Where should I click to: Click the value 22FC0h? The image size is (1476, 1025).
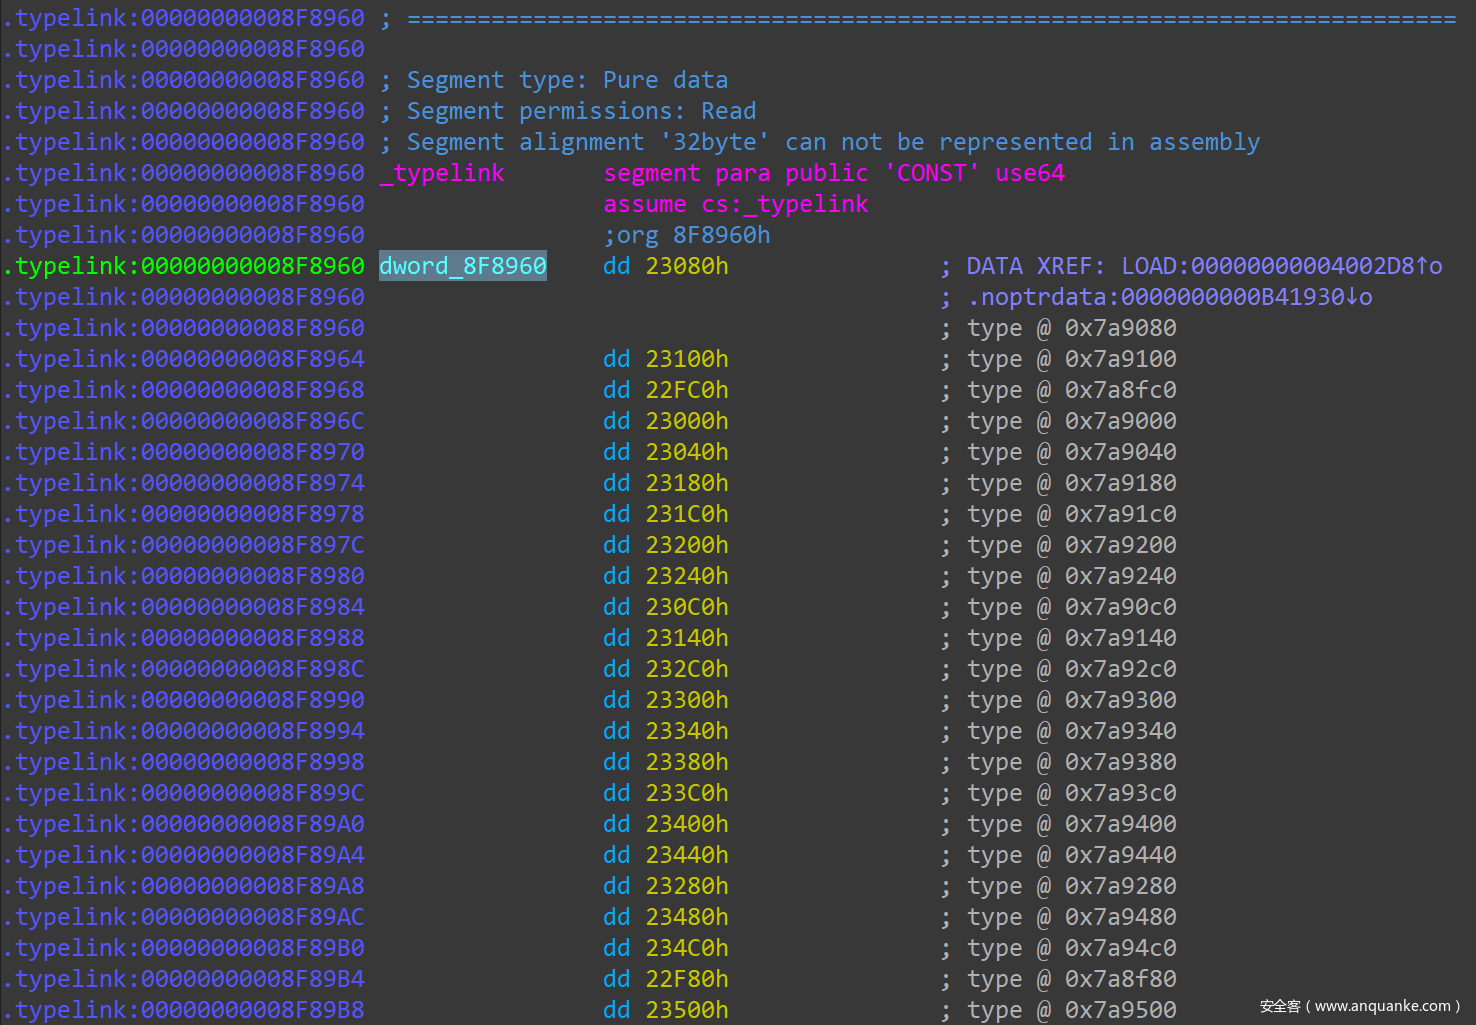point(686,390)
